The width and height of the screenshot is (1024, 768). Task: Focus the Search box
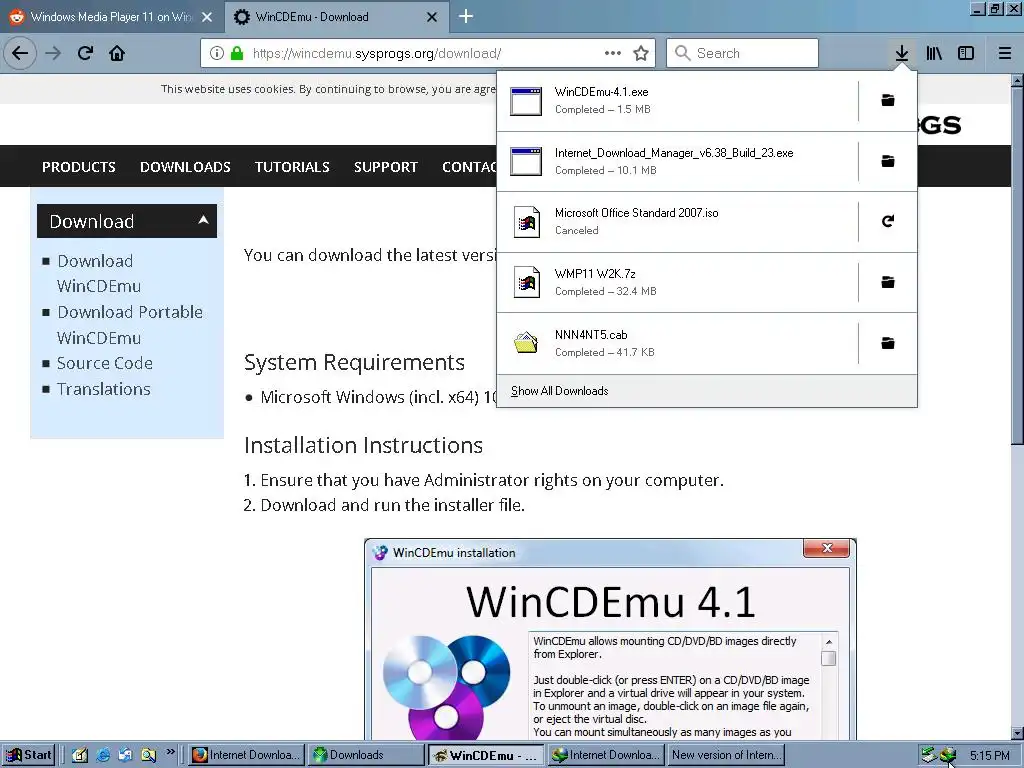point(742,53)
